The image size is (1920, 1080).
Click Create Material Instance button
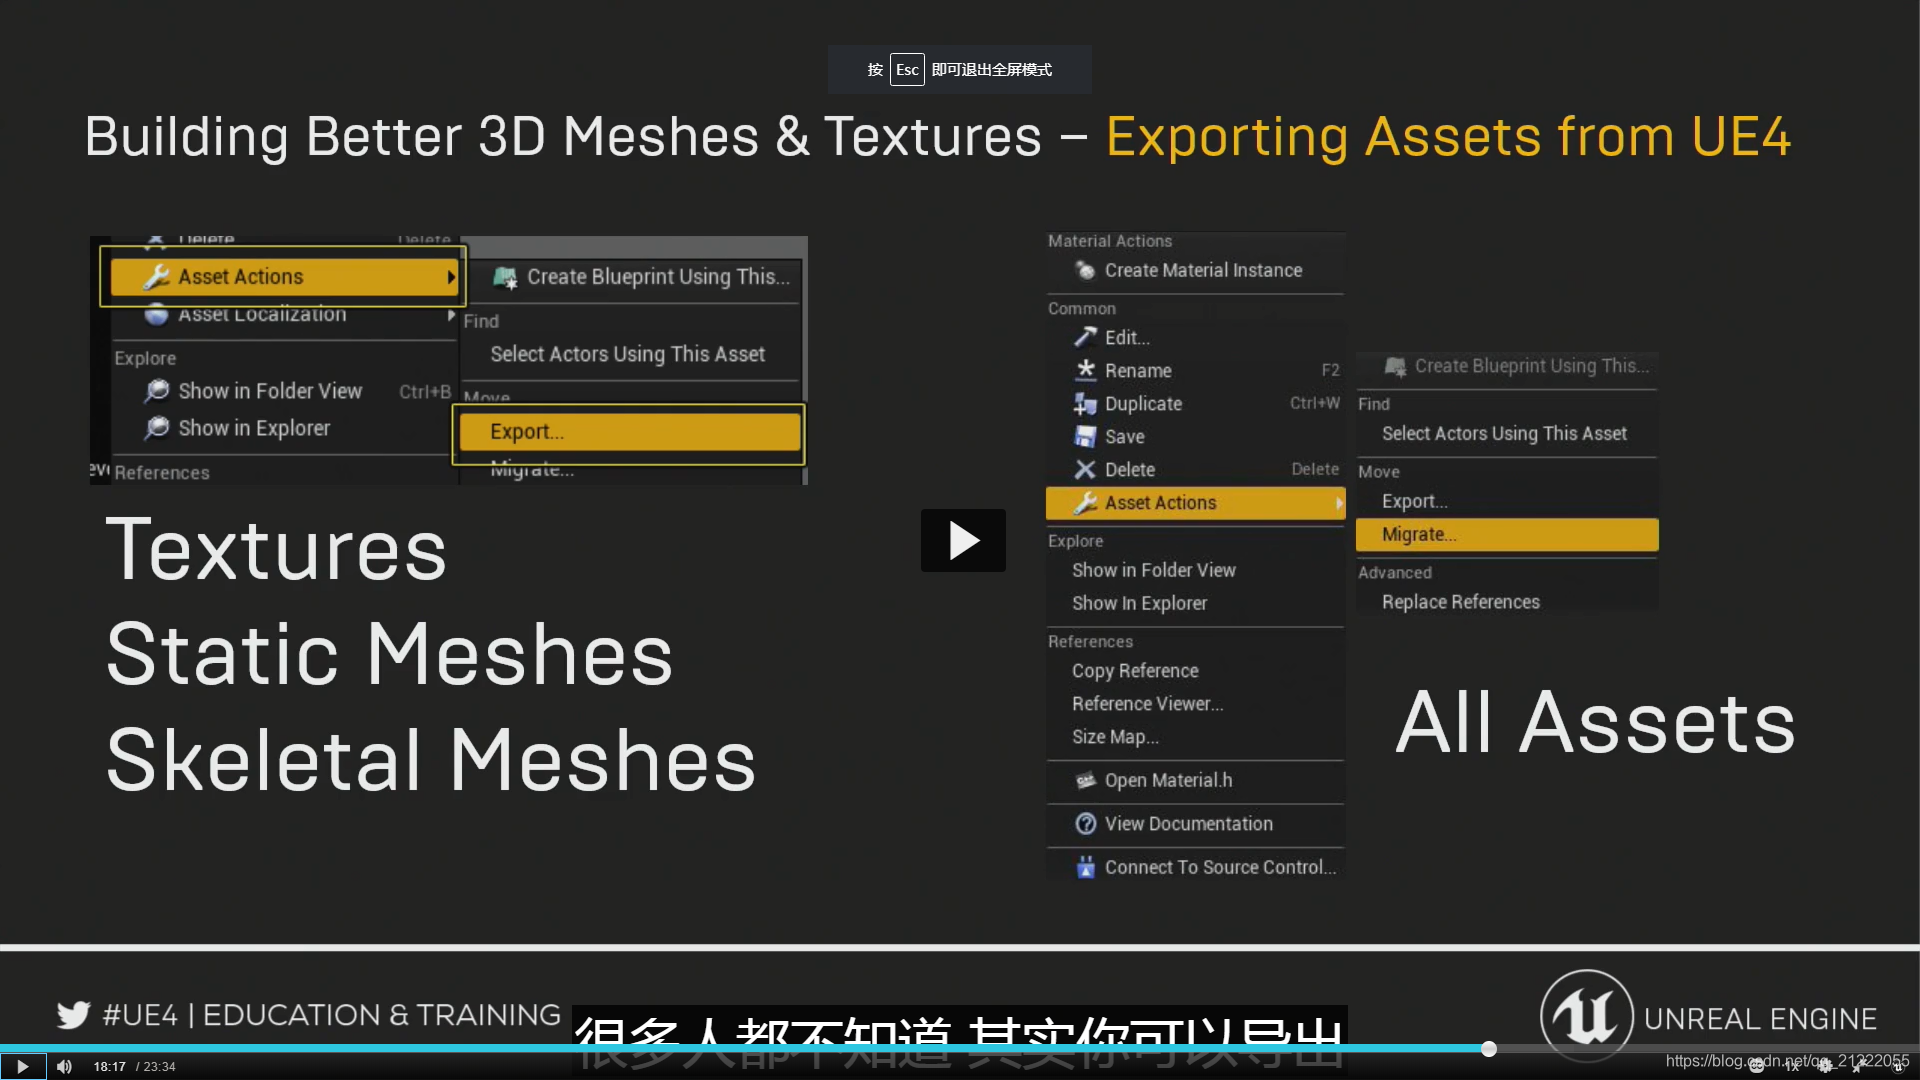click(1203, 269)
